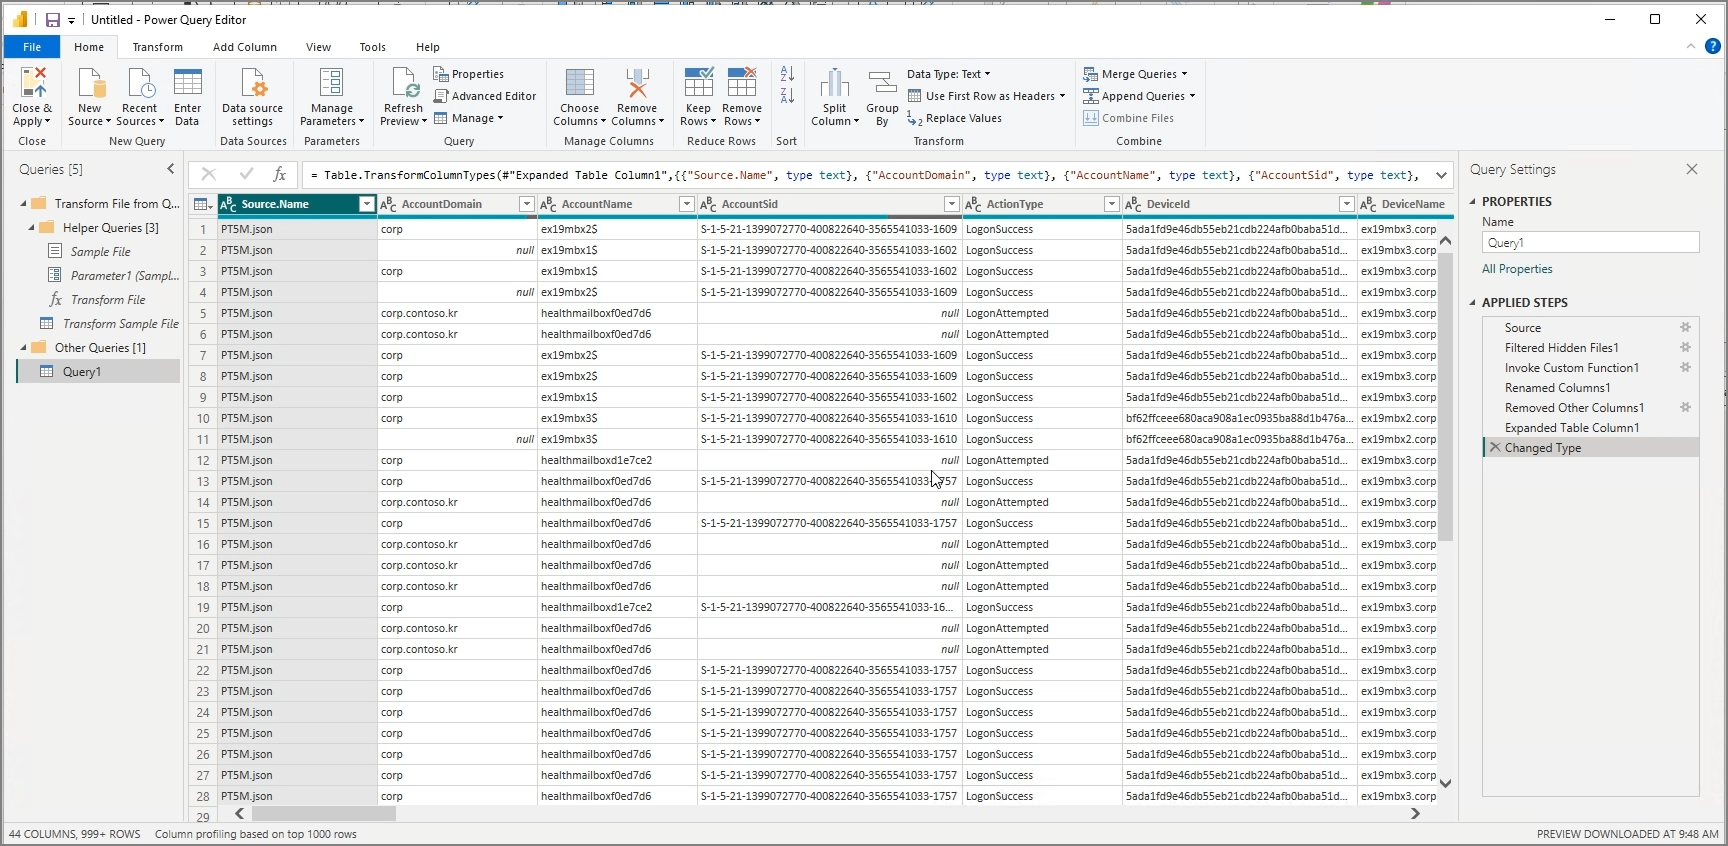Switch to the Help tab
1728x846 pixels.
(428, 47)
